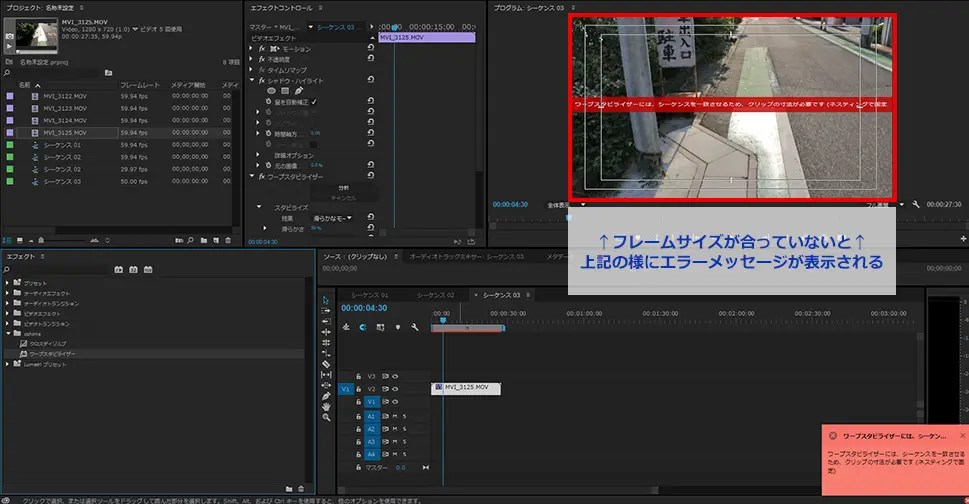Expand the Video Transitions folder

click(x=8, y=324)
